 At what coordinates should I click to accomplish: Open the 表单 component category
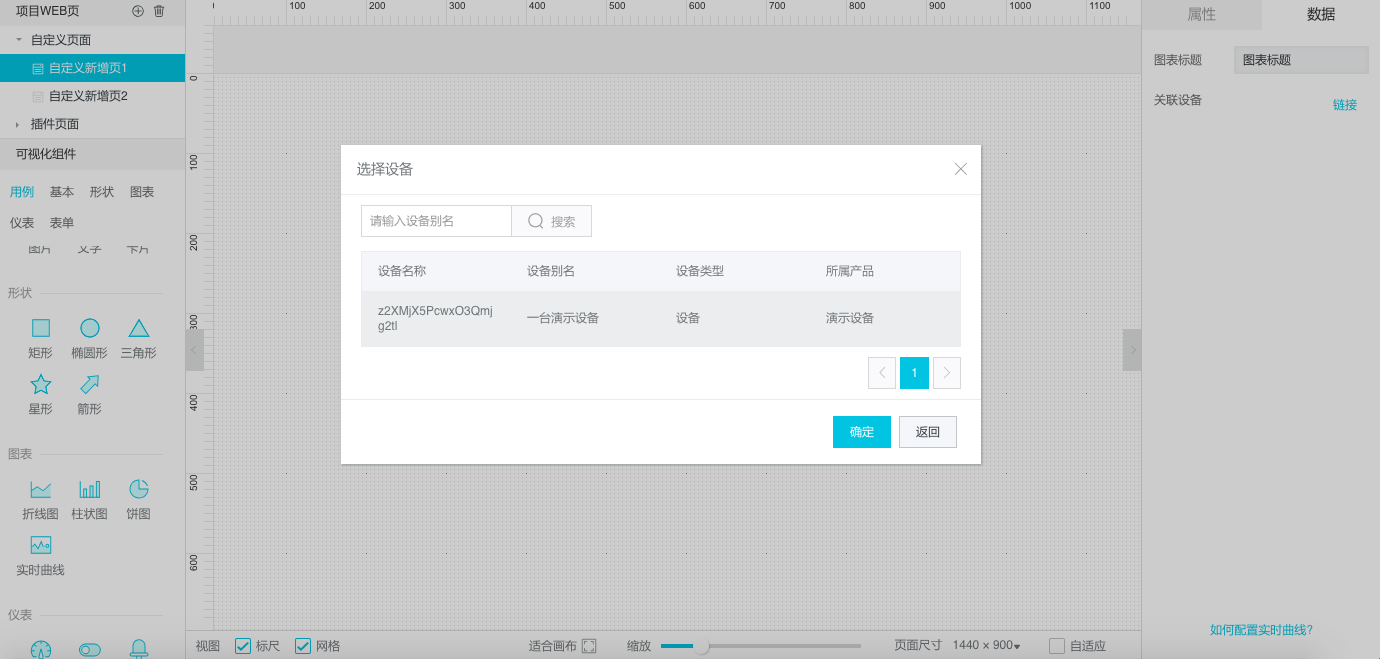[62, 223]
